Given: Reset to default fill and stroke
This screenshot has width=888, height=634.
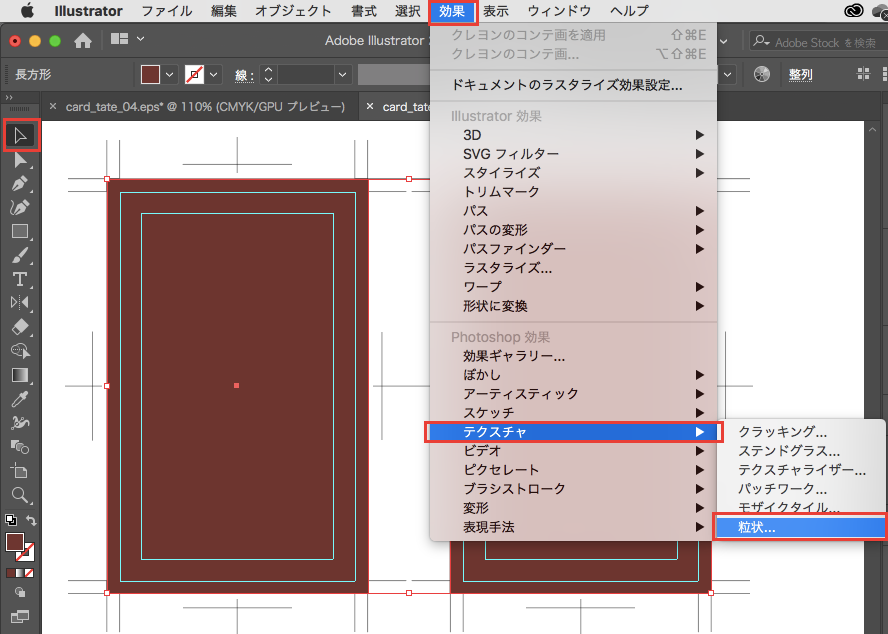Looking at the screenshot, I should (x=10, y=520).
